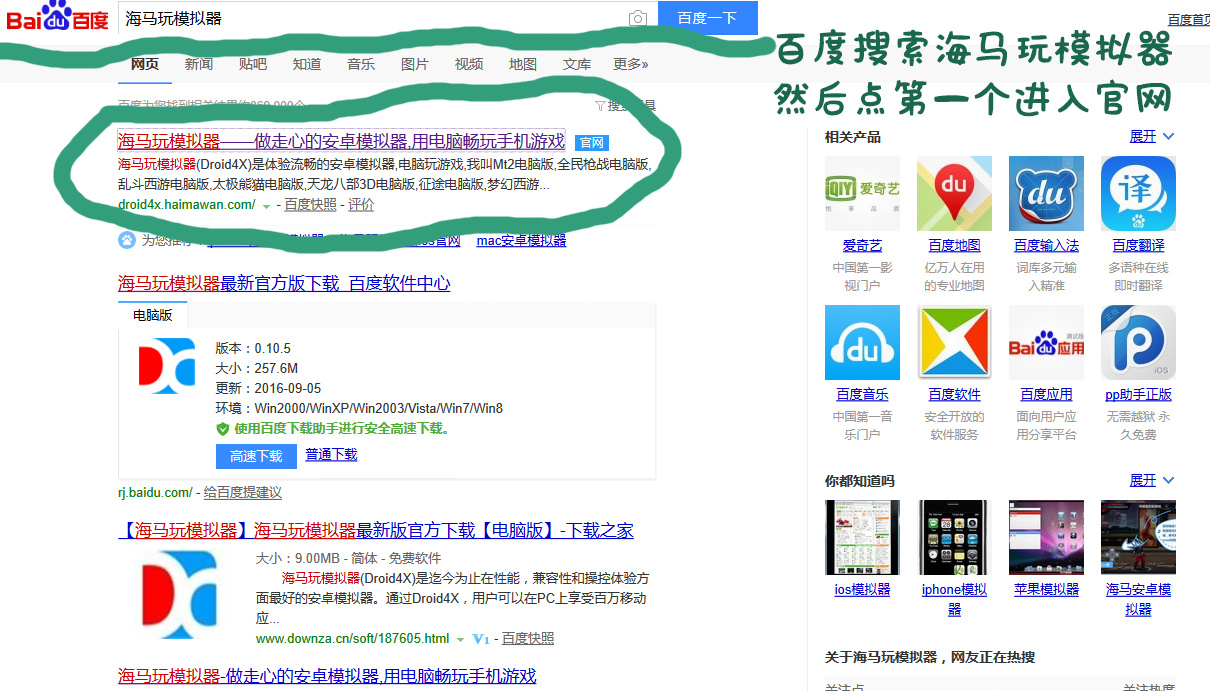Switch to 知道 tab
1210x691 pixels.
307,64
